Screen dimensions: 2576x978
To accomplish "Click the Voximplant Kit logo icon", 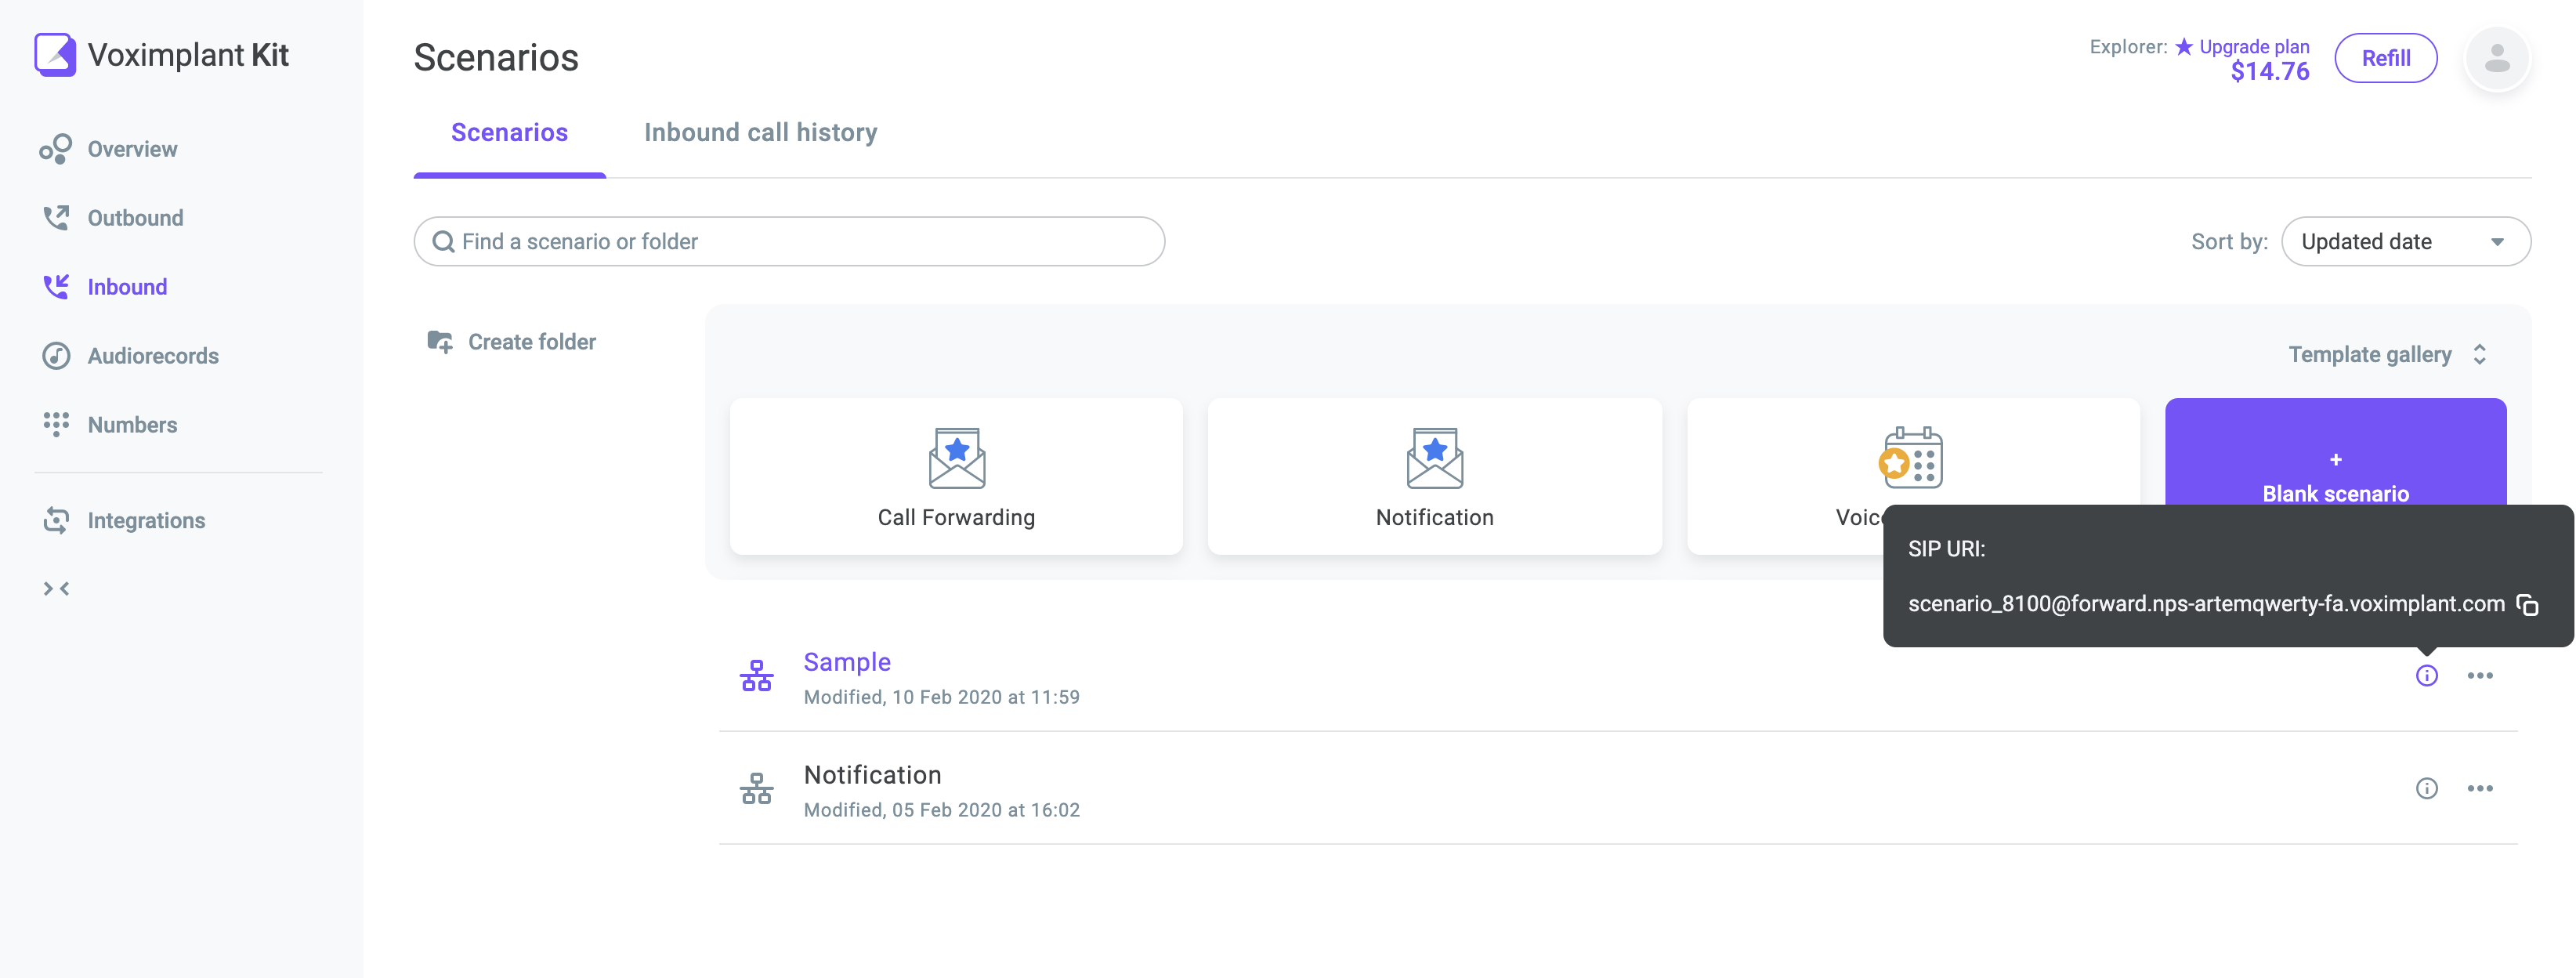I will [55, 54].
